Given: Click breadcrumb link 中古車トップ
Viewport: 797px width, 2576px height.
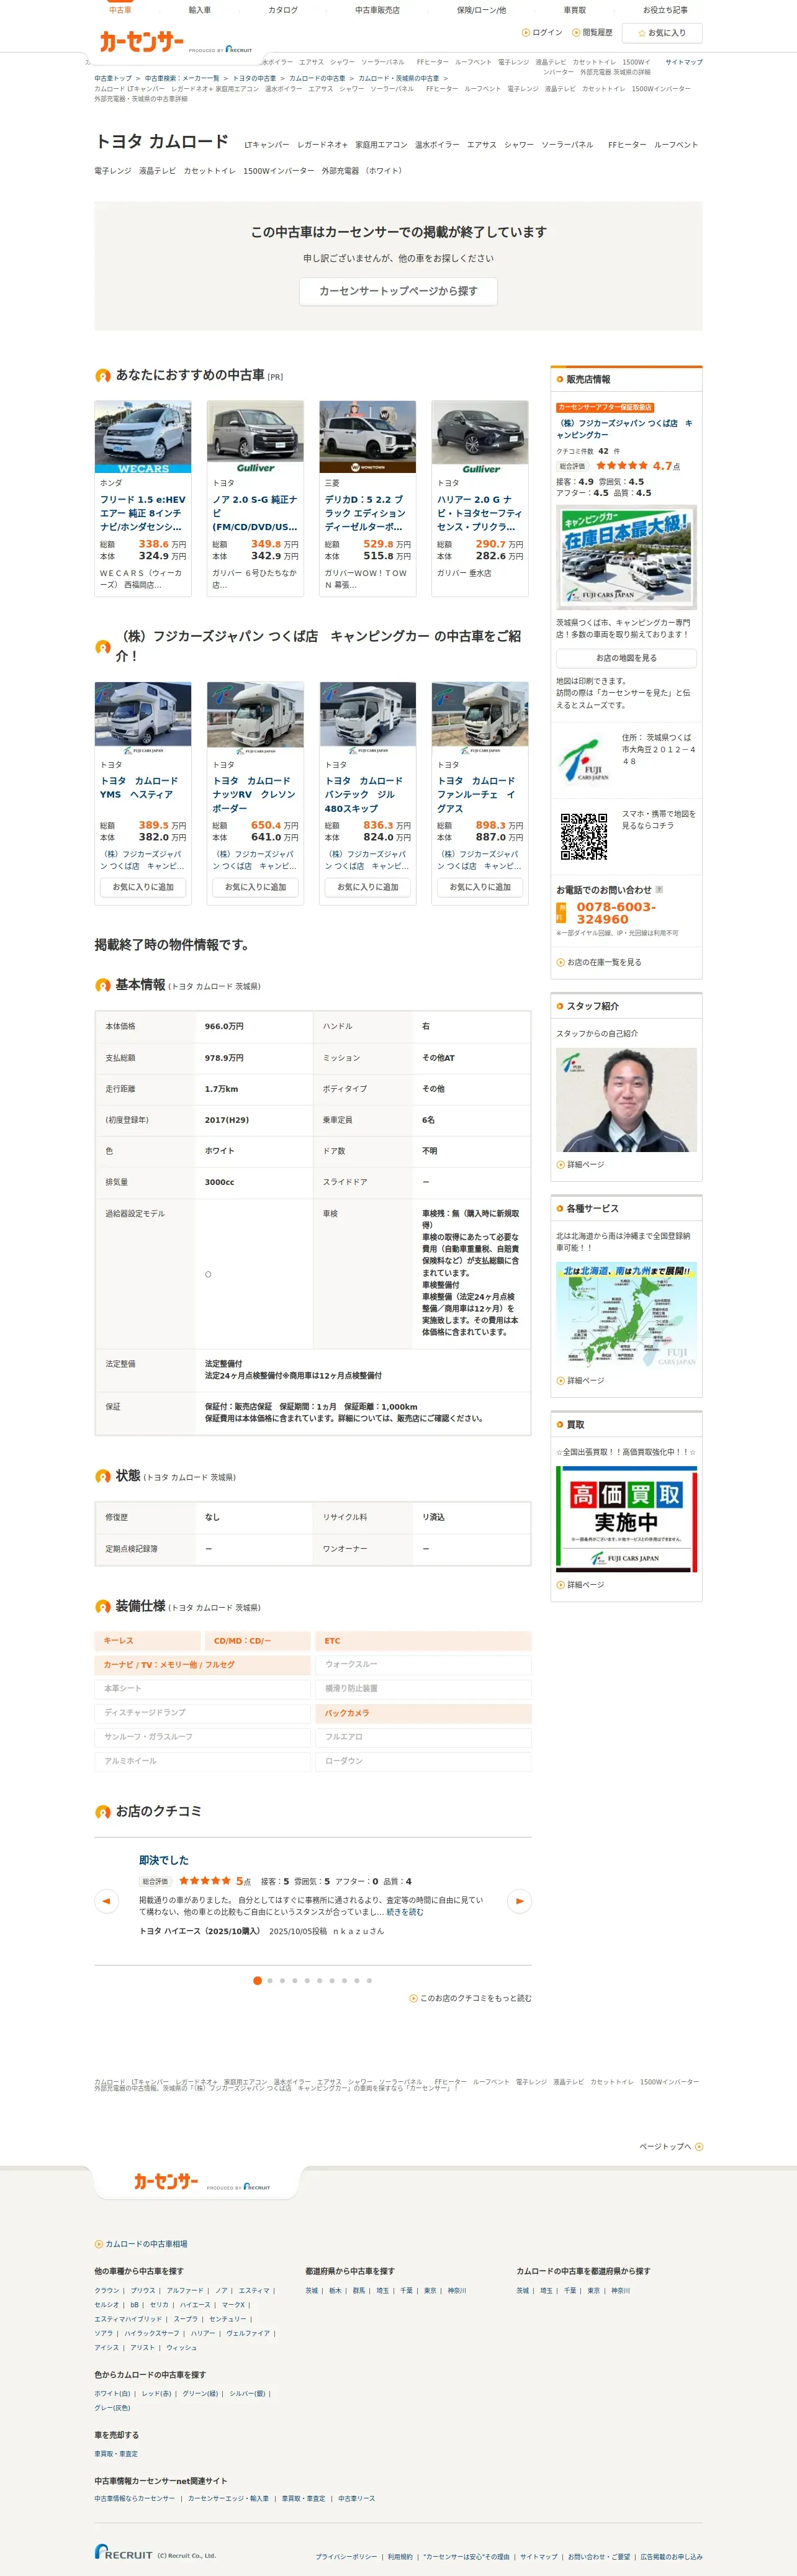Looking at the screenshot, I should pos(113,78).
